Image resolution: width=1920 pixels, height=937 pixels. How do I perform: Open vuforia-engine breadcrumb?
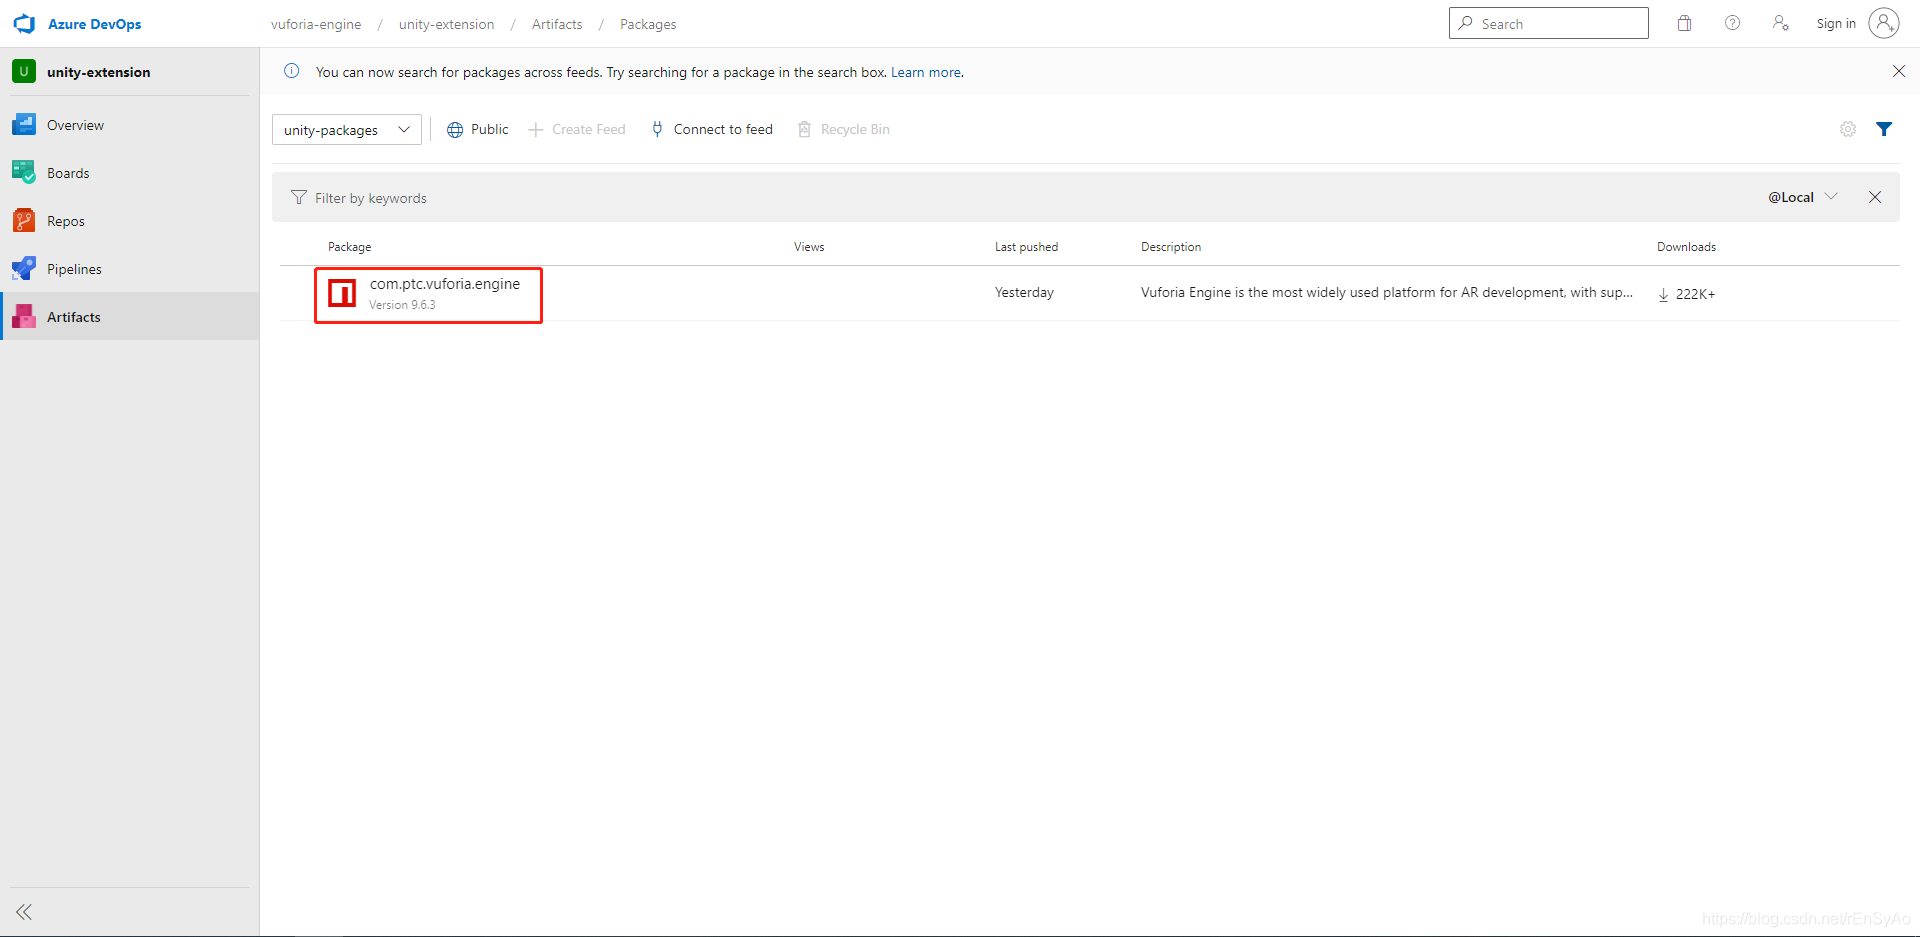(316, 24)
